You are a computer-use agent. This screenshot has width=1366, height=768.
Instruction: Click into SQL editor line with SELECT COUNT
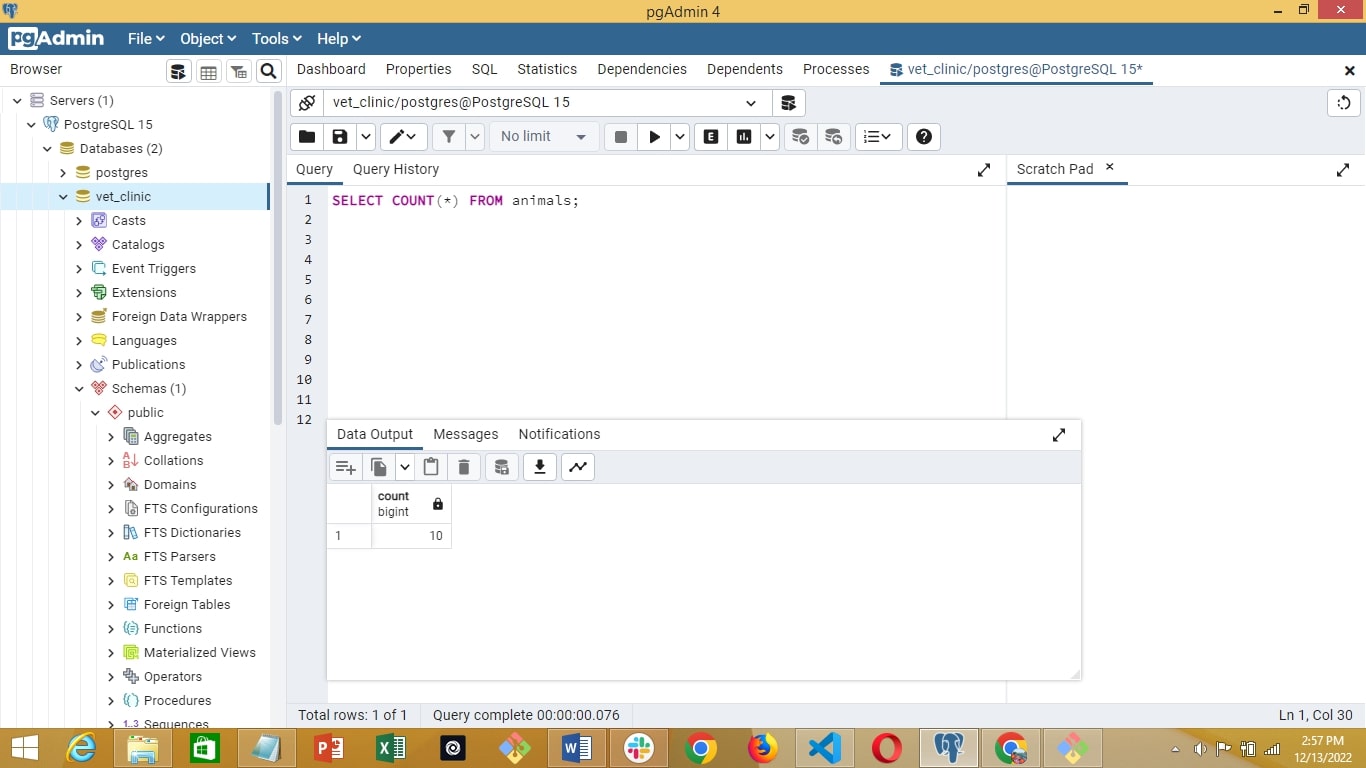click(x=456, y=201)
